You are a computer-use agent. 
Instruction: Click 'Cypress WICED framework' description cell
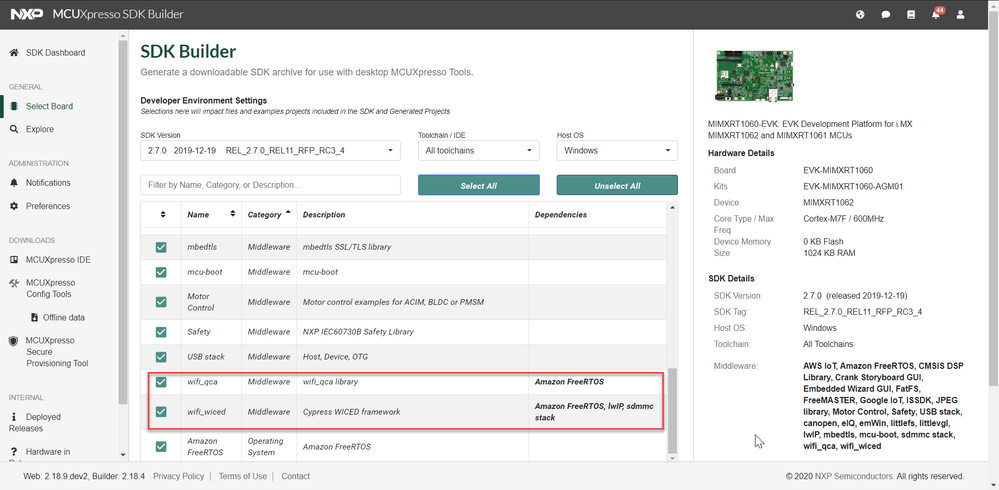pos(352,412)
